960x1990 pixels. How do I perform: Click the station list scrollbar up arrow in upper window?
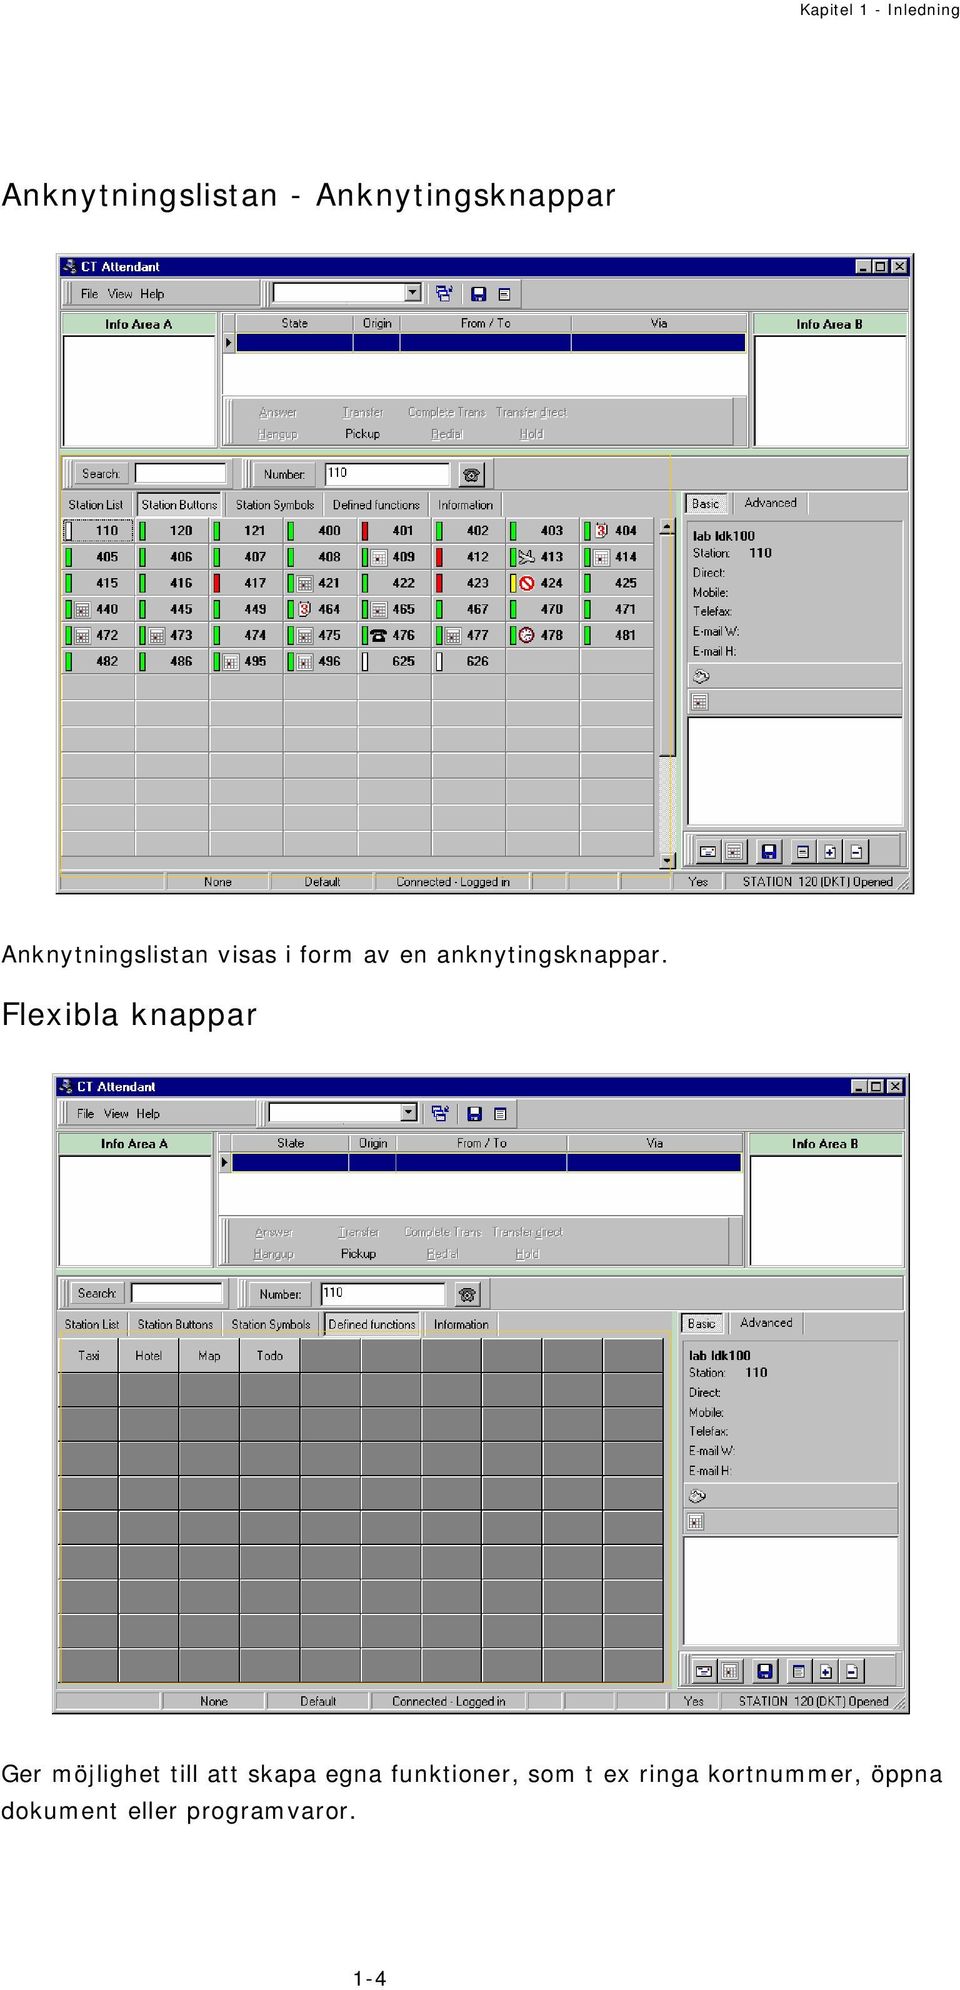(x=667, y=526)
